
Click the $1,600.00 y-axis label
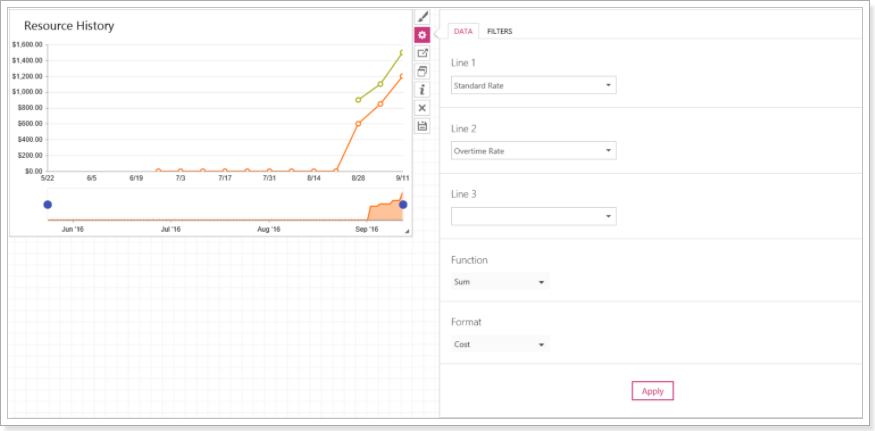27,44
